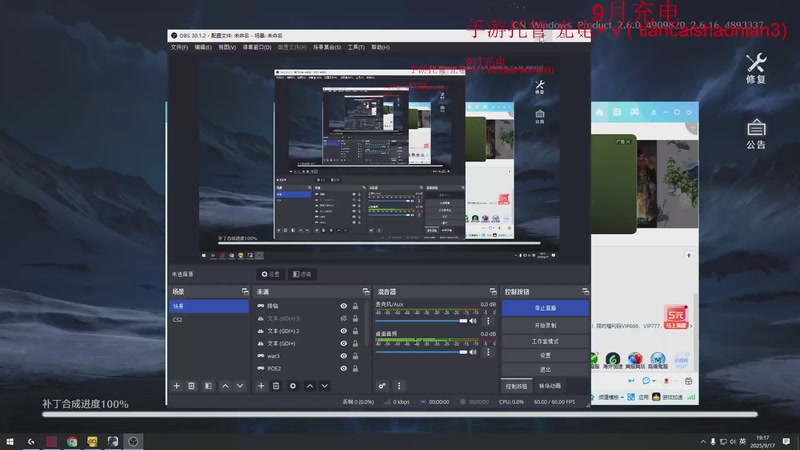Open the 场景集合(S) menu in OBS

pos(327,47)
